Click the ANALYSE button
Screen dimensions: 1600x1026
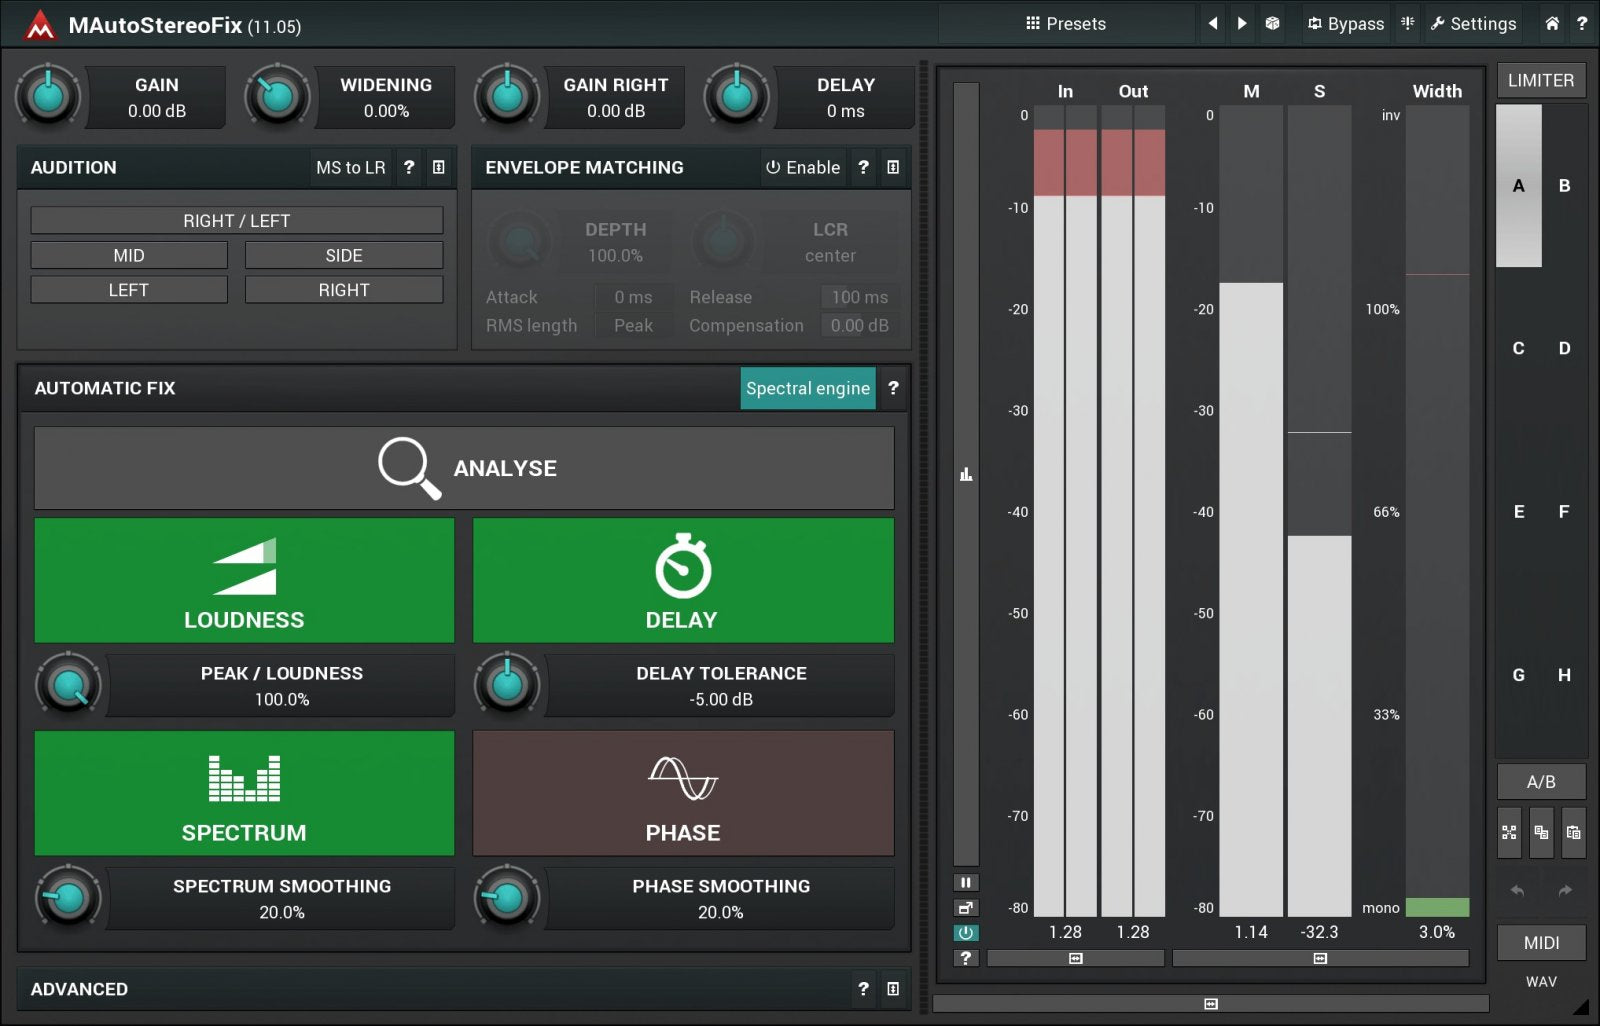pos(463,467)
